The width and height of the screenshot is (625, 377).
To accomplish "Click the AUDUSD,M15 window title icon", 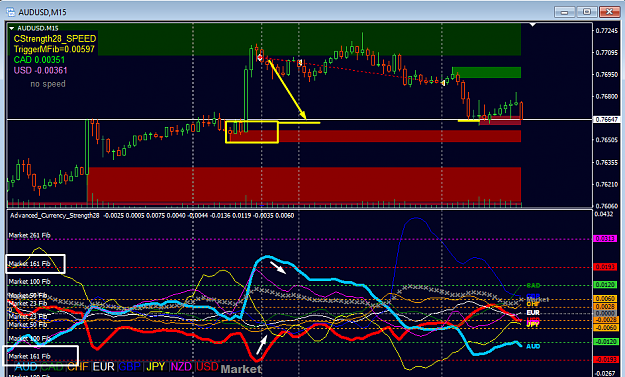I will point(10,12).
